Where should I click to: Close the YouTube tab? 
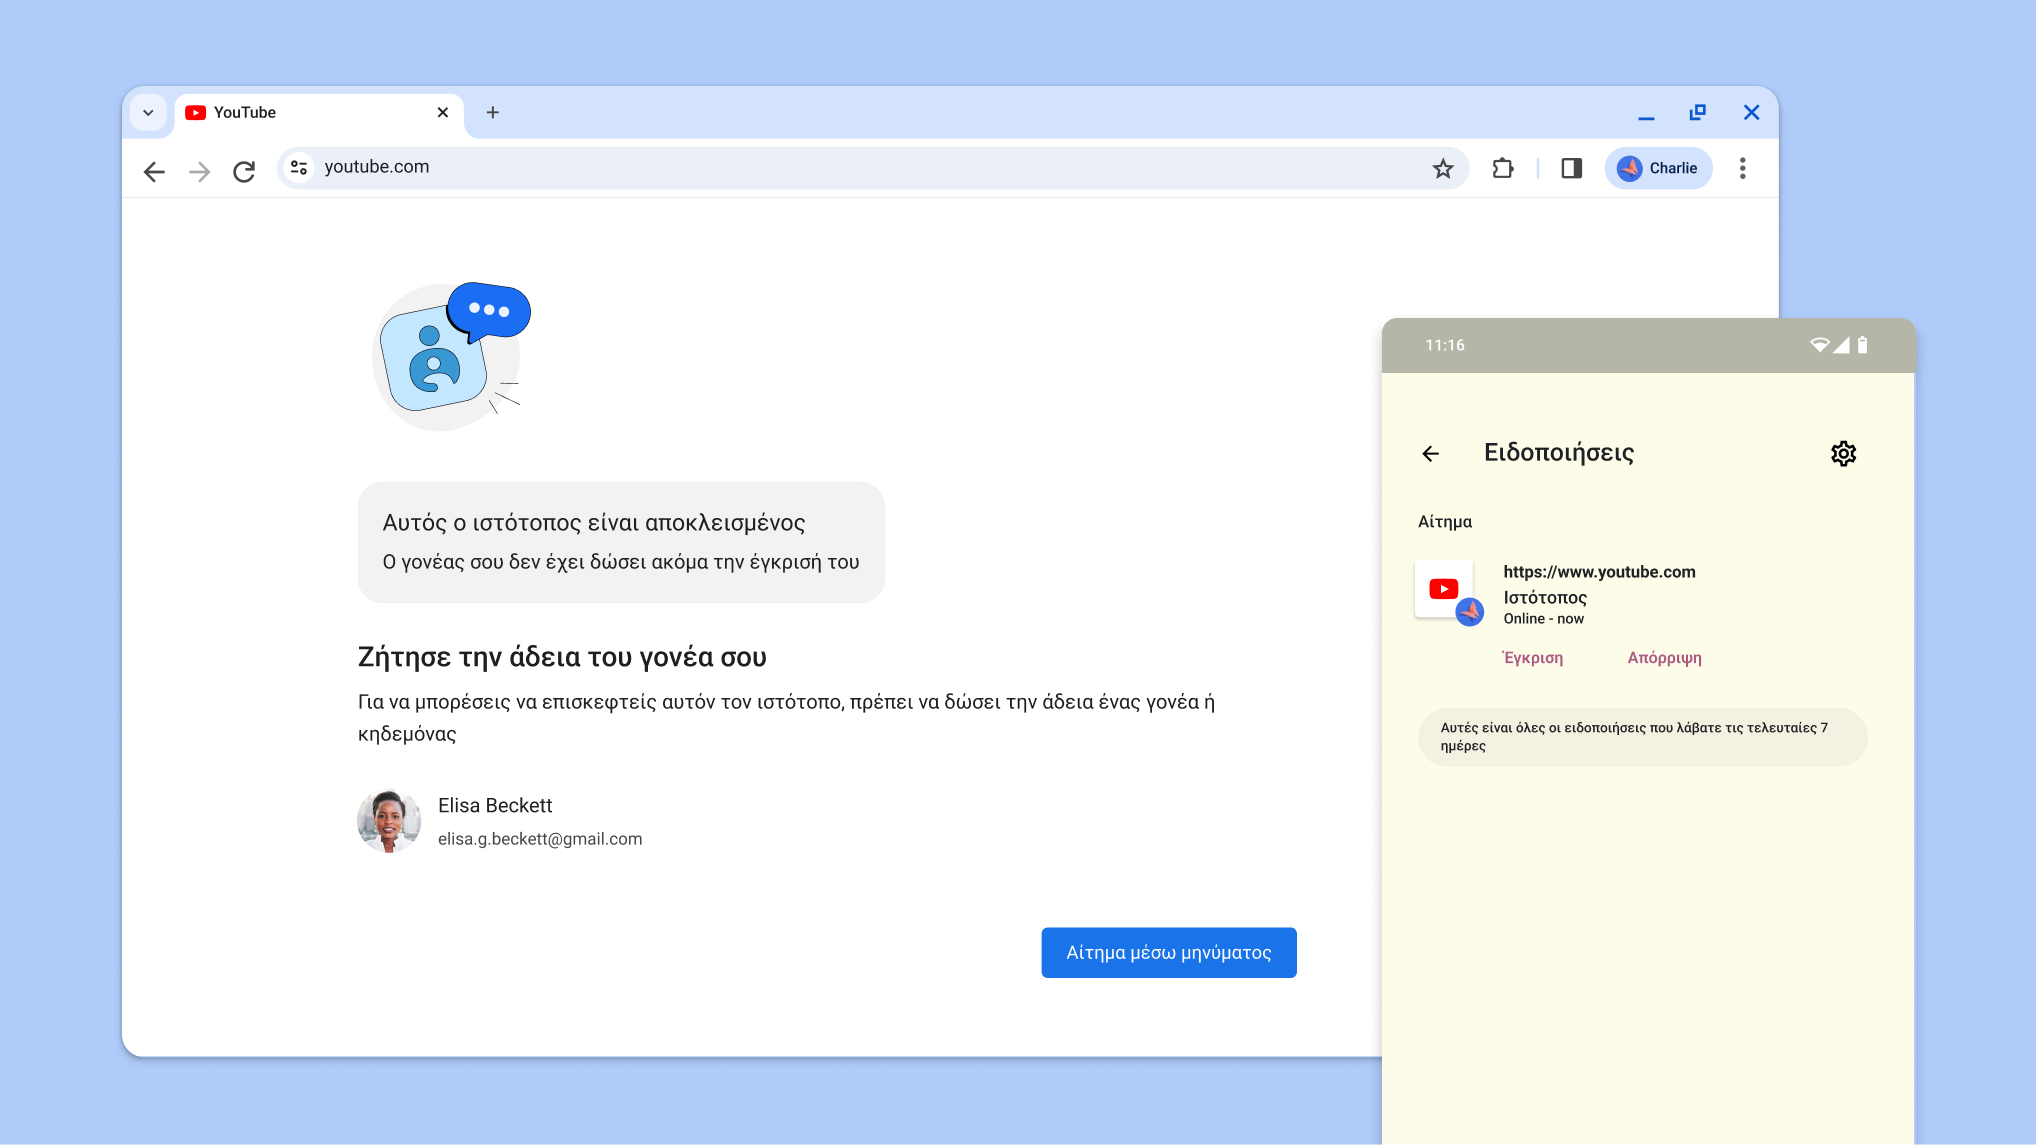pos(442,112)
